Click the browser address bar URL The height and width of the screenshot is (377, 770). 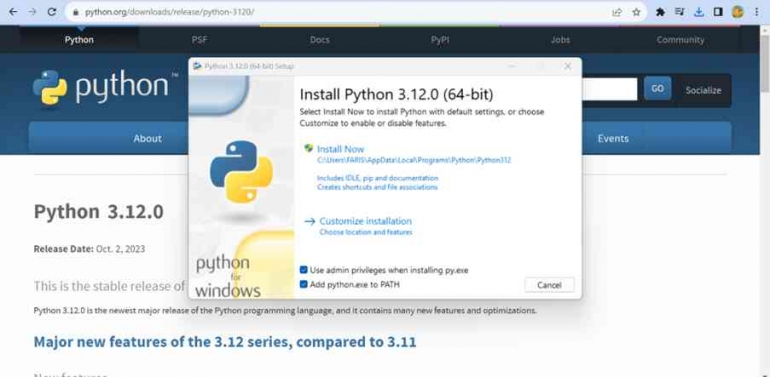pos(169,12)
